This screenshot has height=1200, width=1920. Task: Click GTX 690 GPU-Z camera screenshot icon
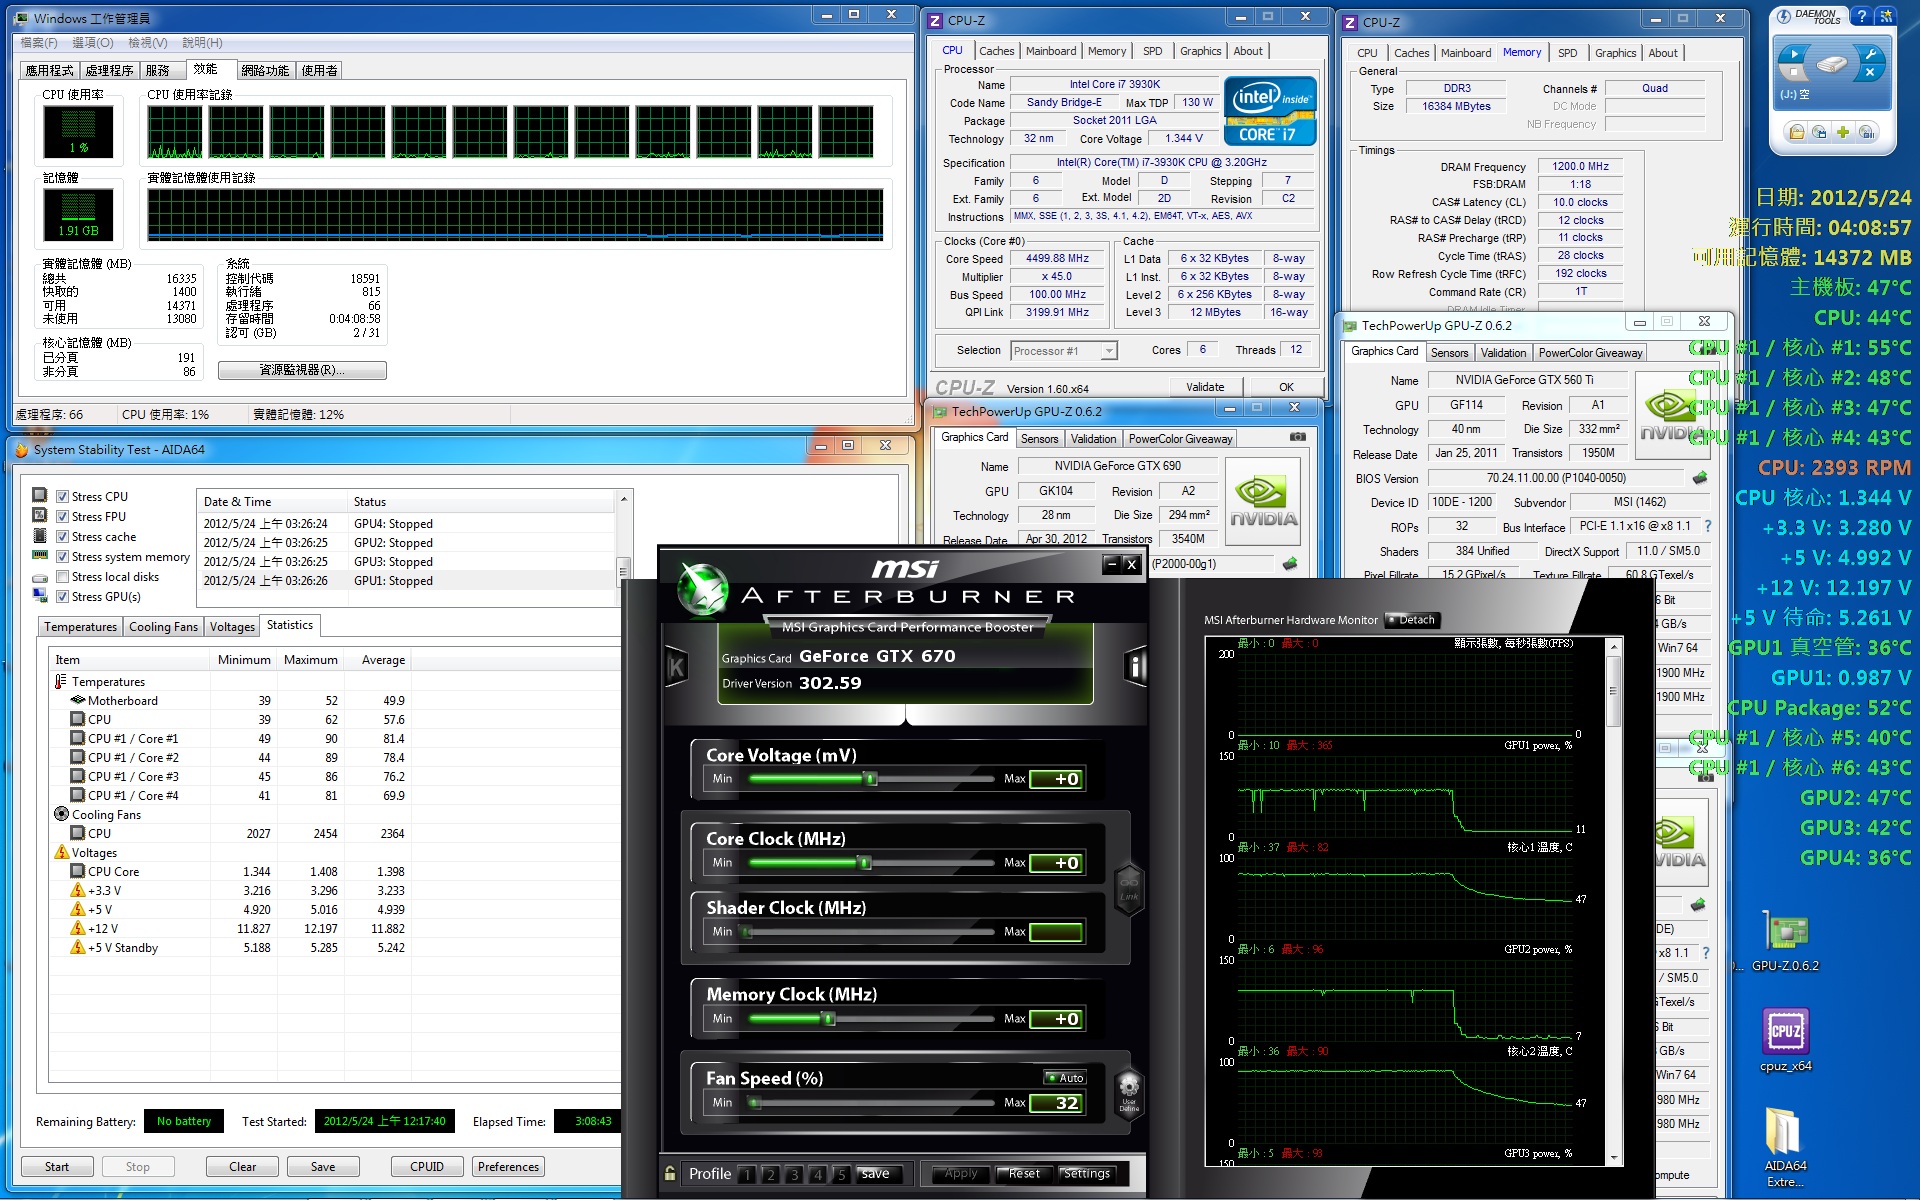(x=1297, y=437)
